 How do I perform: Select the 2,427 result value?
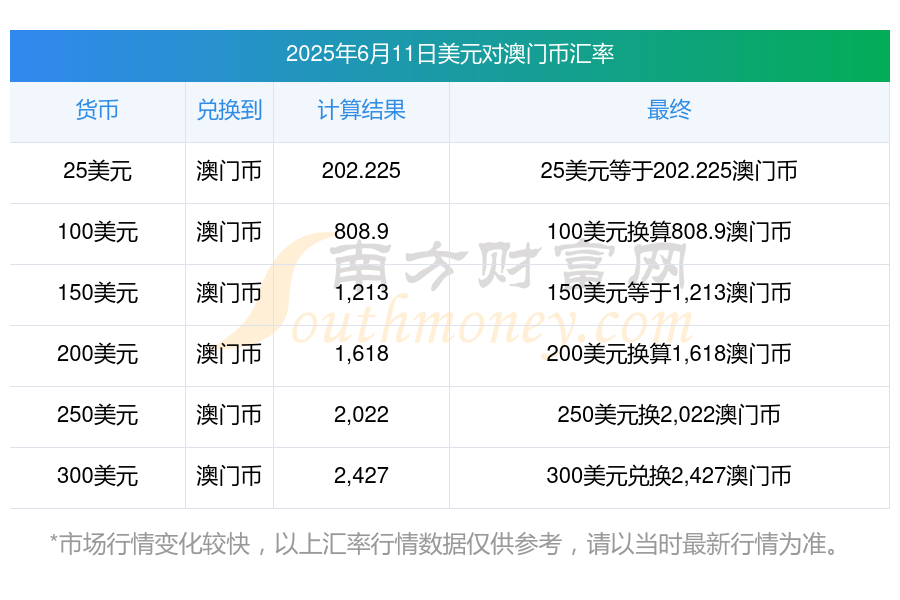[361, 476]
